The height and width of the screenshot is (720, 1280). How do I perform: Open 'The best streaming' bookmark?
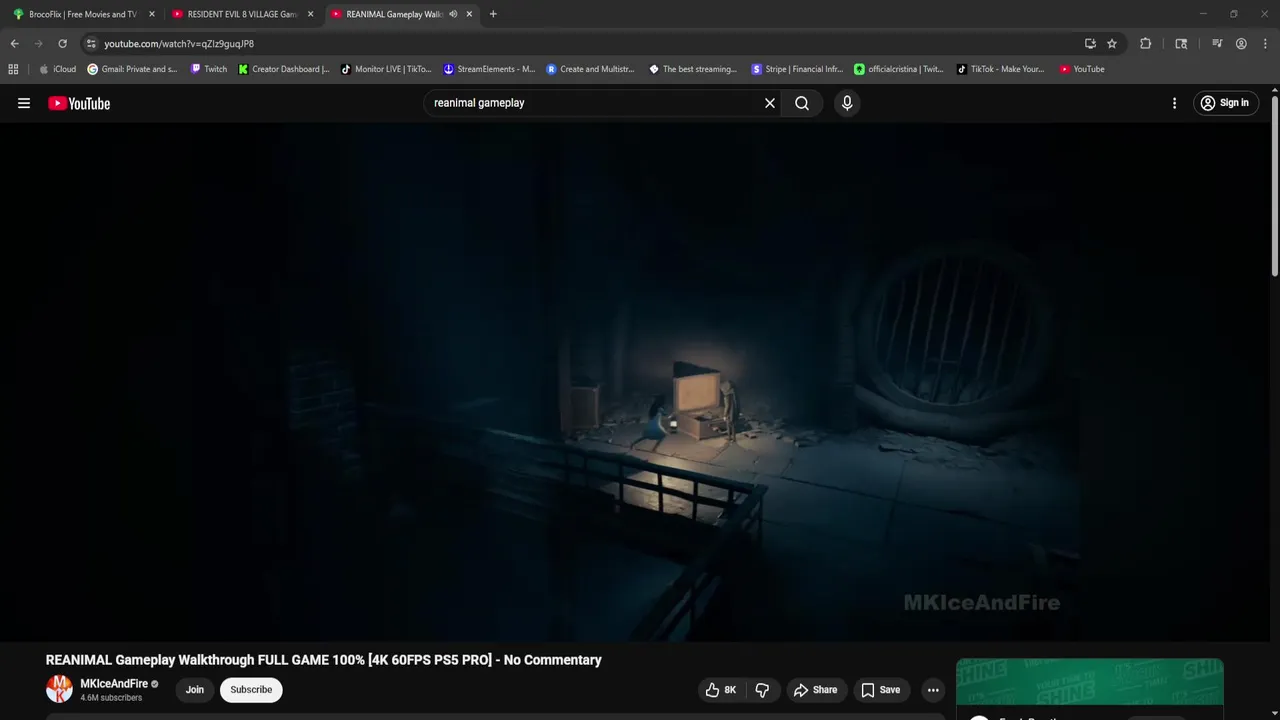click(693, 69)
